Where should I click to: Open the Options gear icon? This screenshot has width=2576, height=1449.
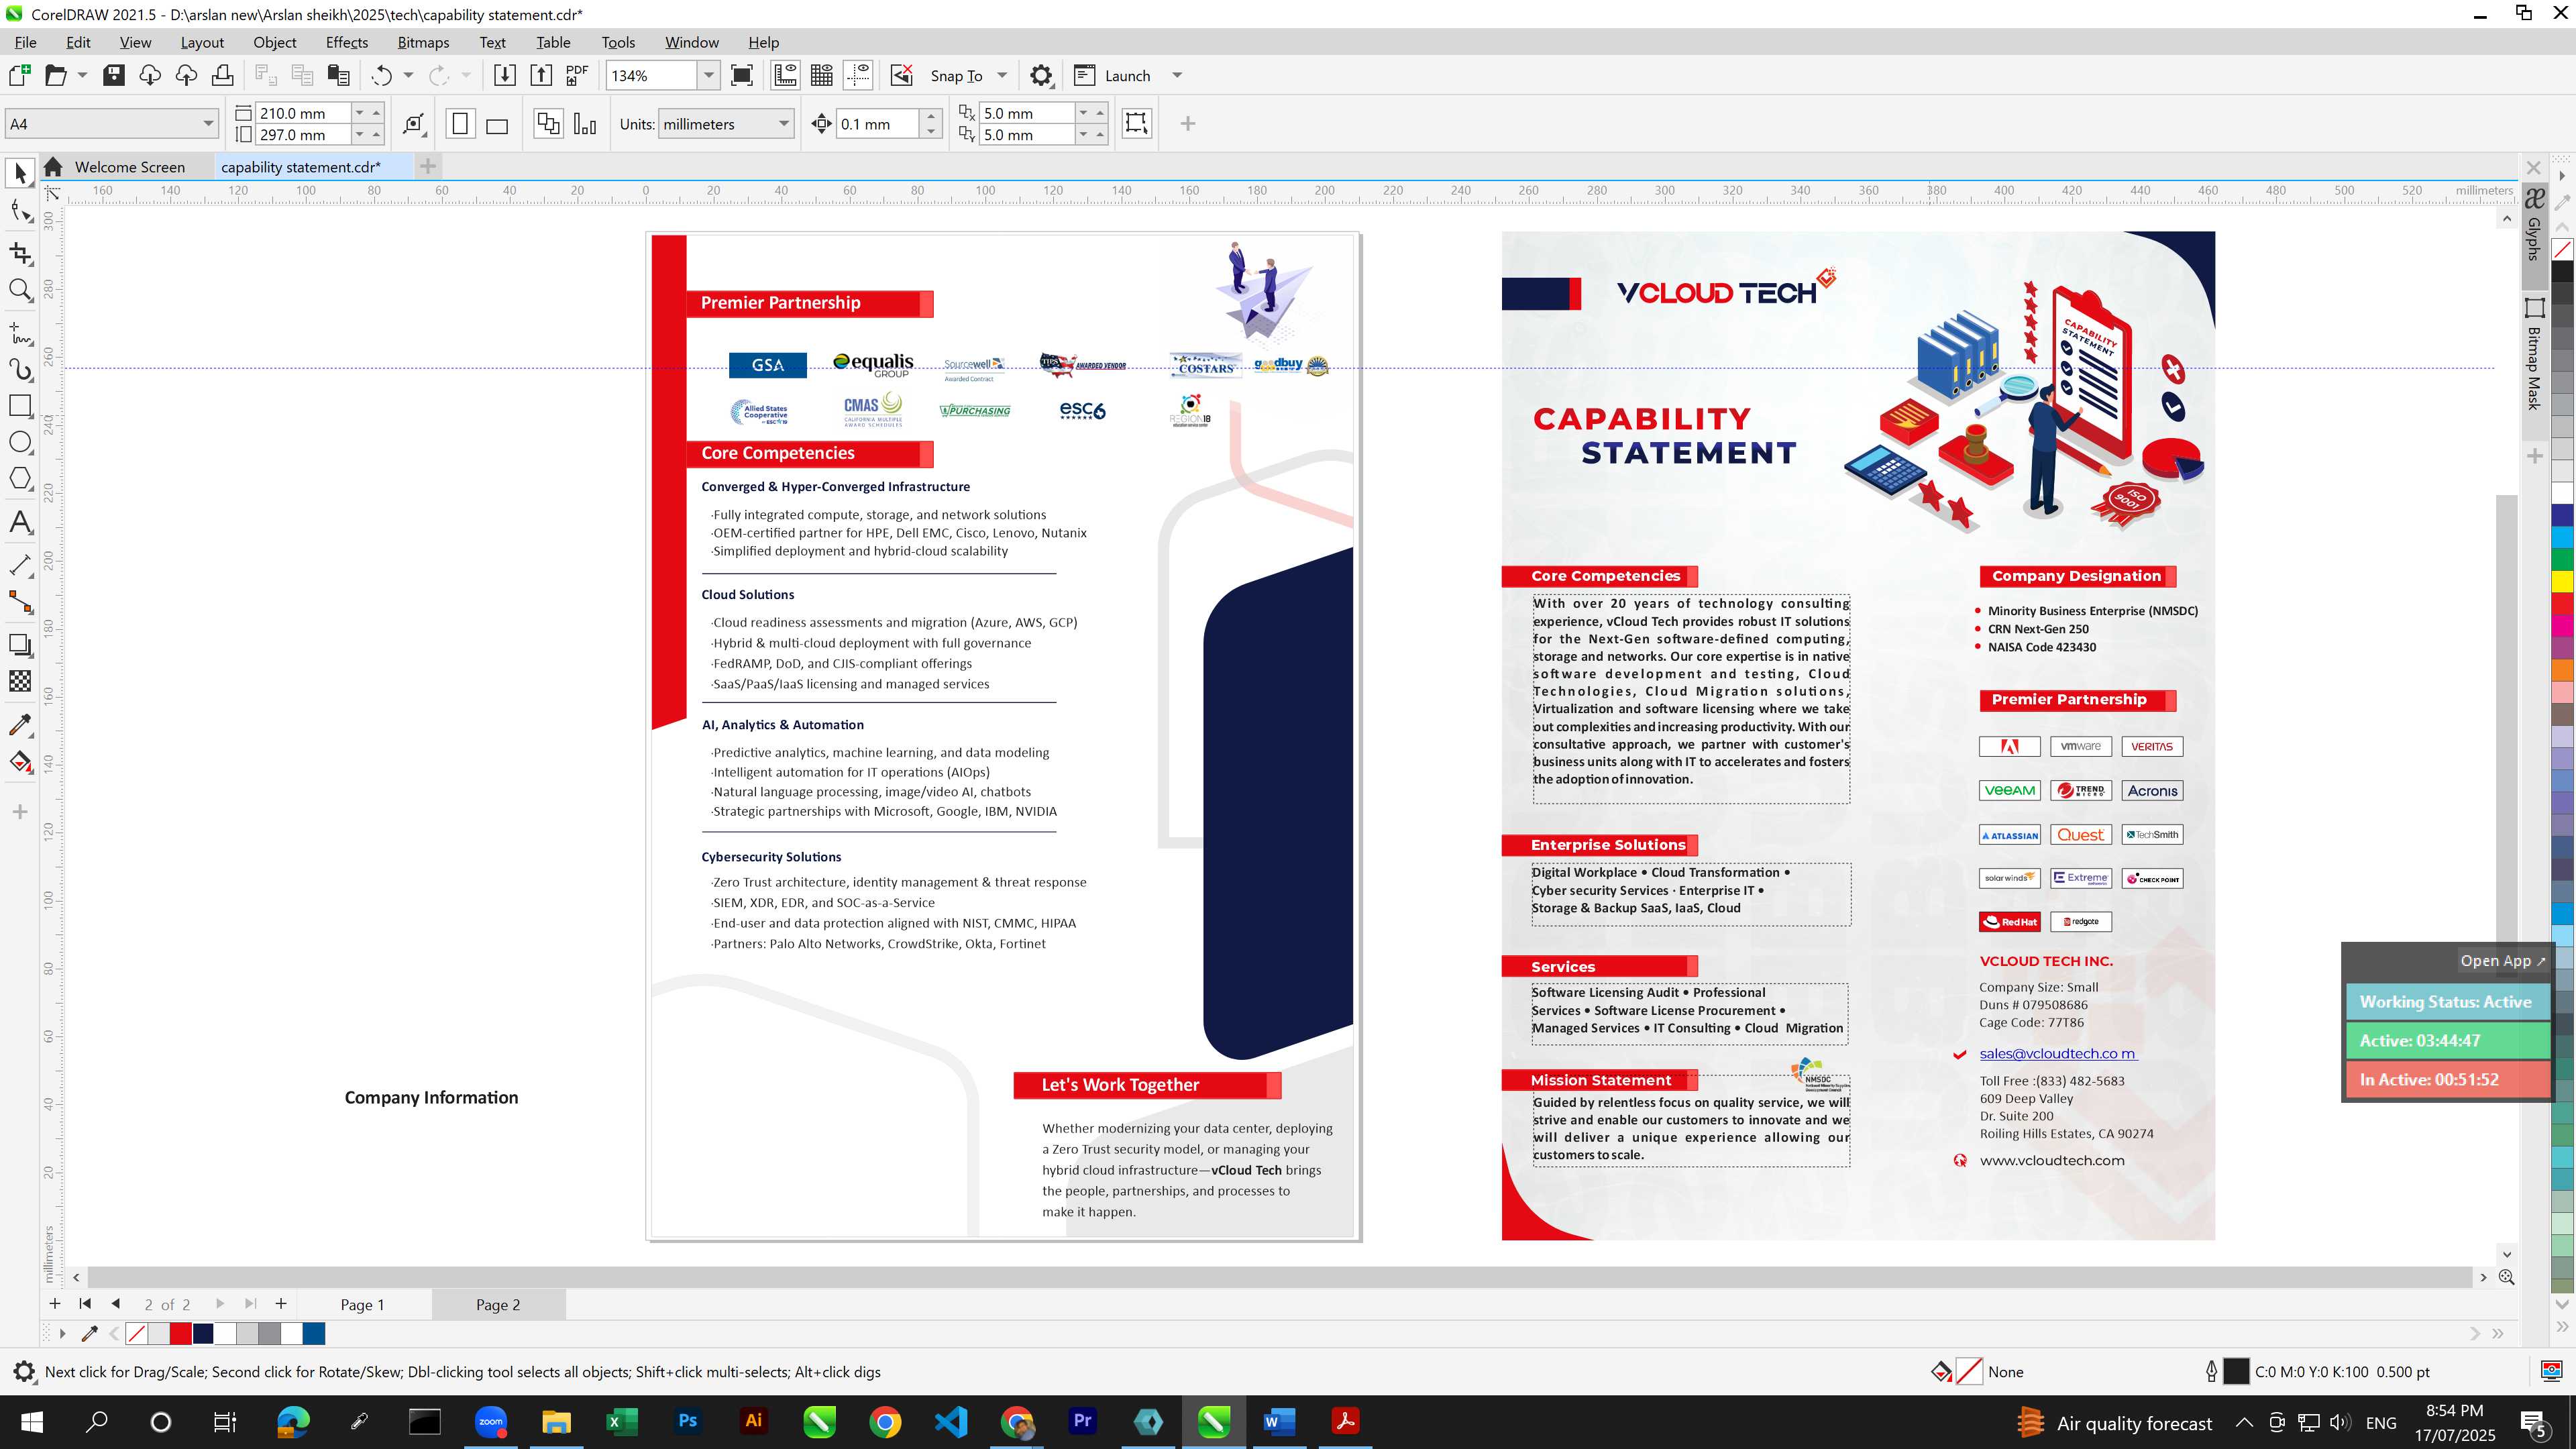[1041, 75]
